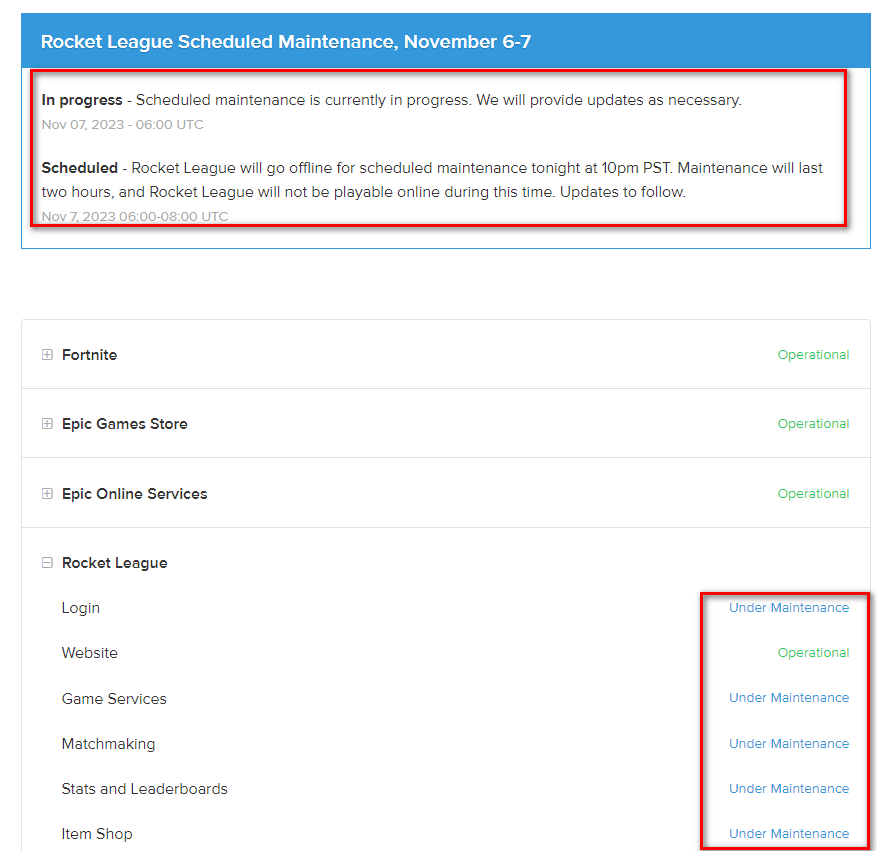The width and height of the screenshot is (877, 851).
Task: Select the Matchmaking row label
Action: tap(109, 744)
